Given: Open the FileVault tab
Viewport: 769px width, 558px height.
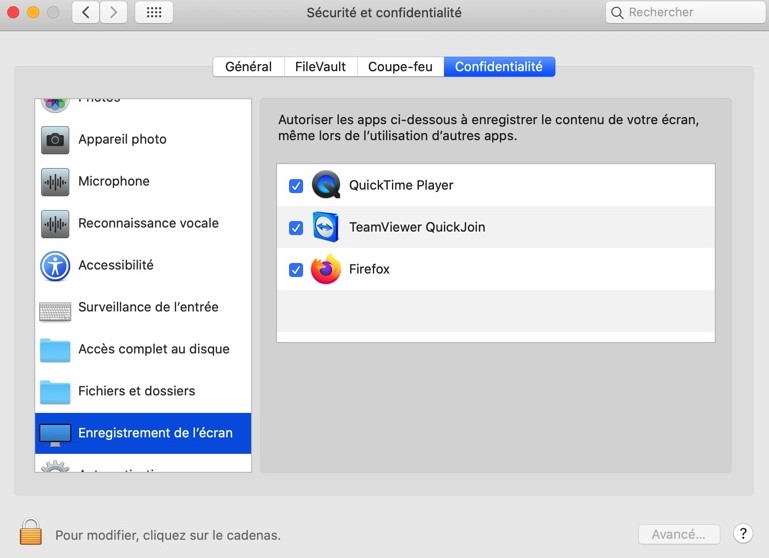Looking at the screenshot, I should [x=320, y=67].
